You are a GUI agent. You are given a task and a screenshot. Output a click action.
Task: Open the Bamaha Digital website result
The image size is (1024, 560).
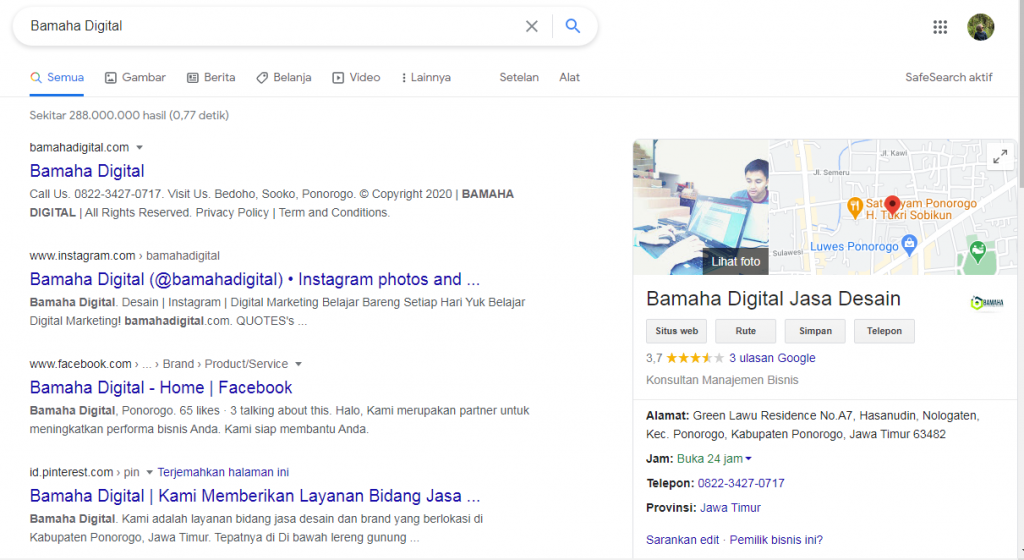pyautogui.click(x=87, y=171)
